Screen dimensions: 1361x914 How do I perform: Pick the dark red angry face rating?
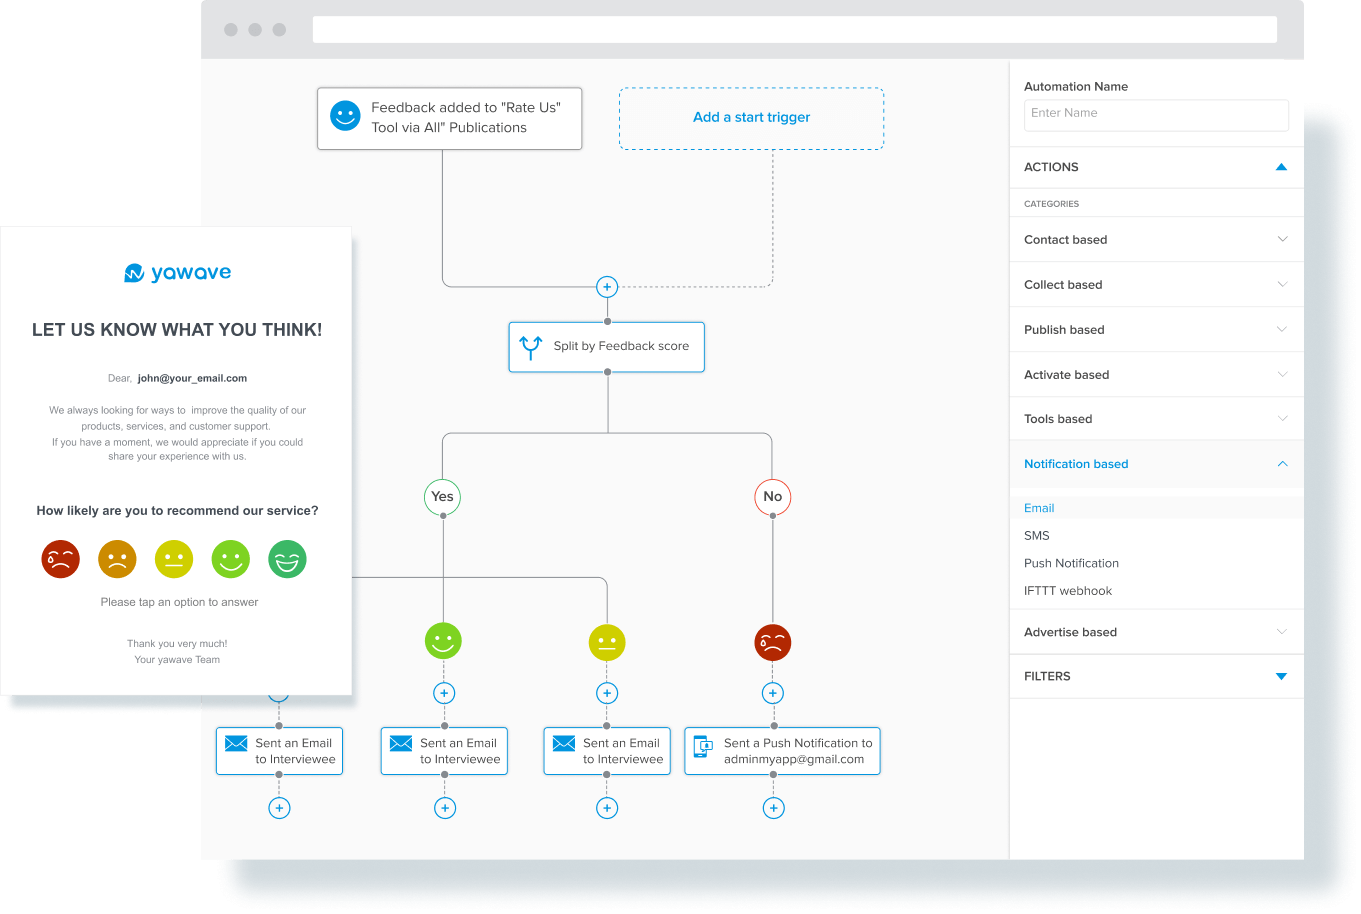pos(60,559)
